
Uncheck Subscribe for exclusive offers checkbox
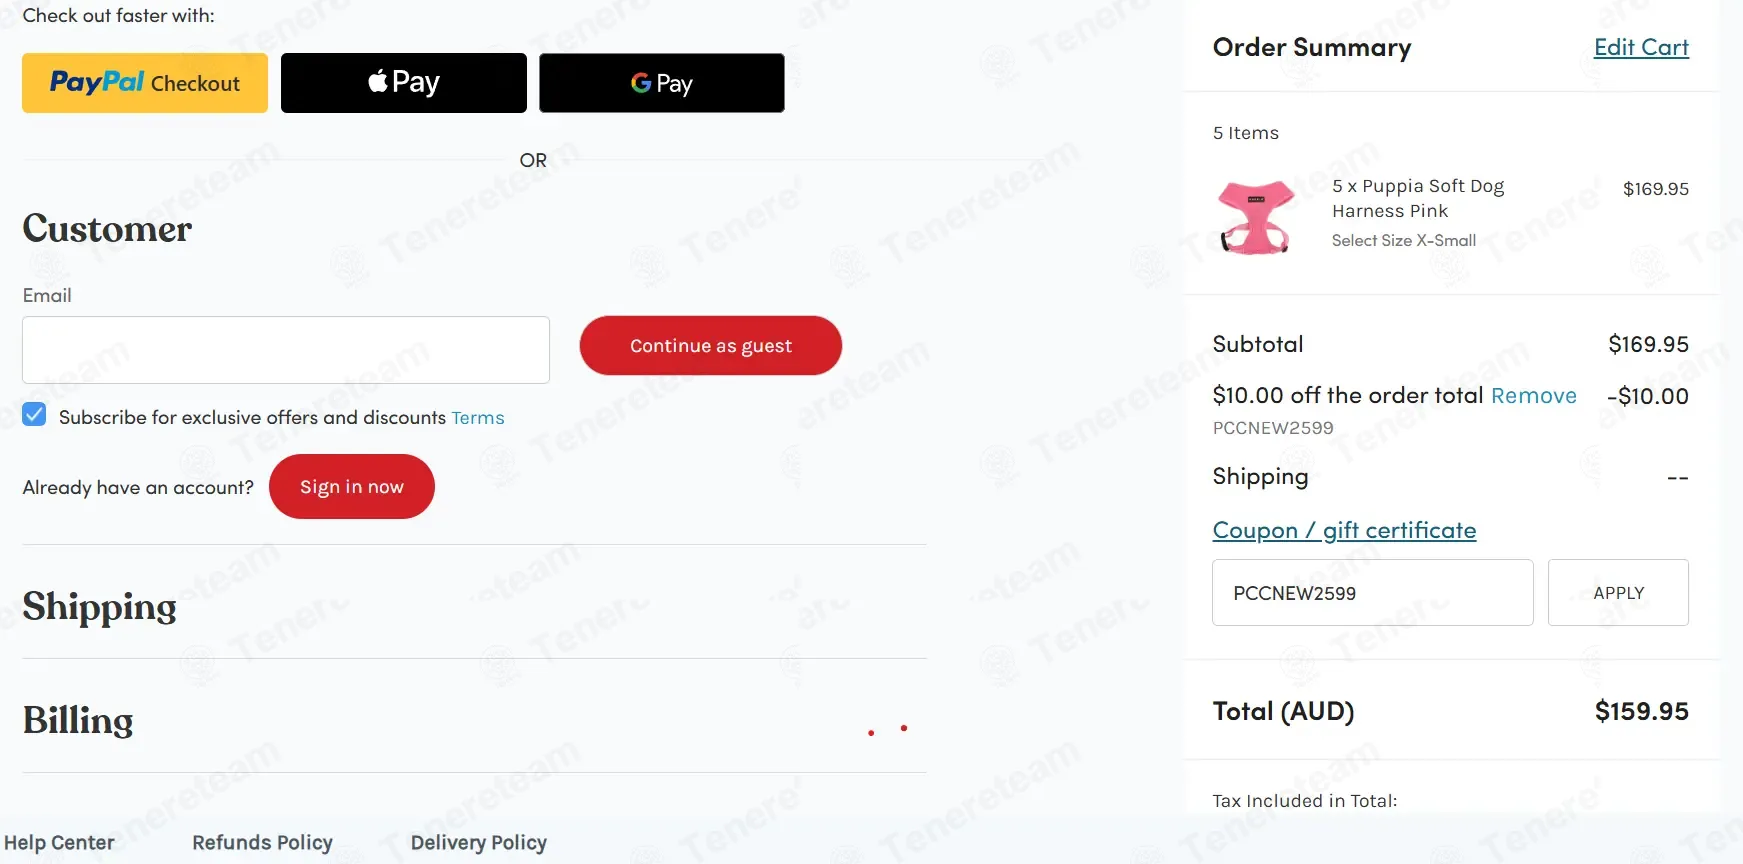[35, 415]
